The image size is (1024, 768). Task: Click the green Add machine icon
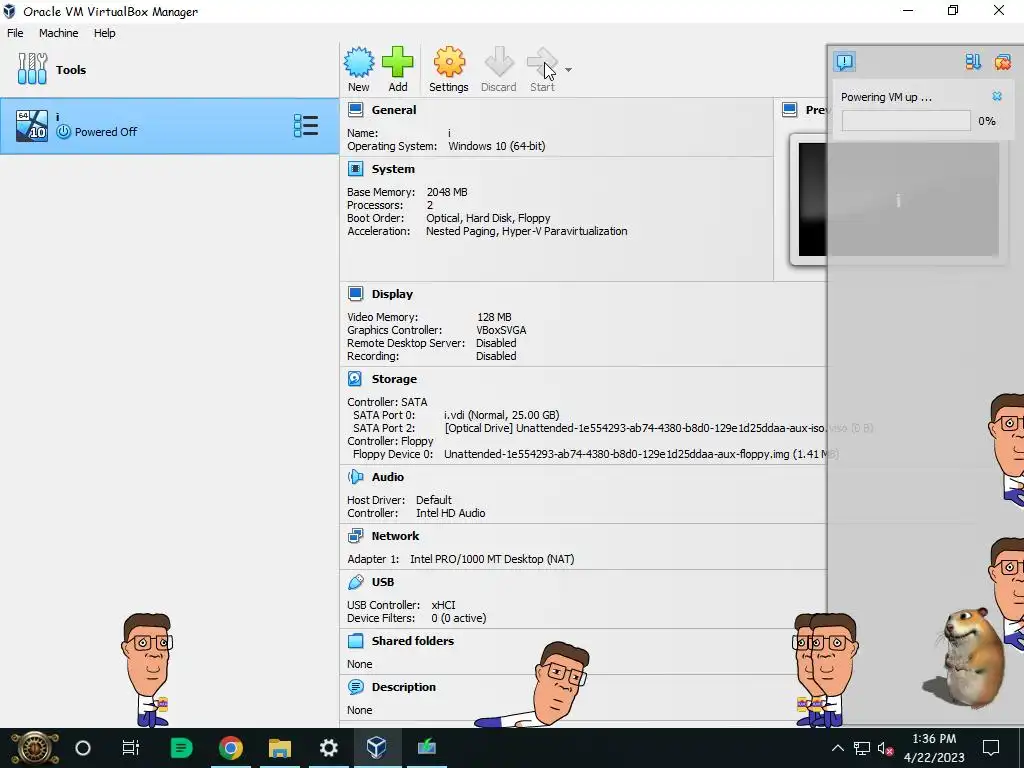(398, 62)
